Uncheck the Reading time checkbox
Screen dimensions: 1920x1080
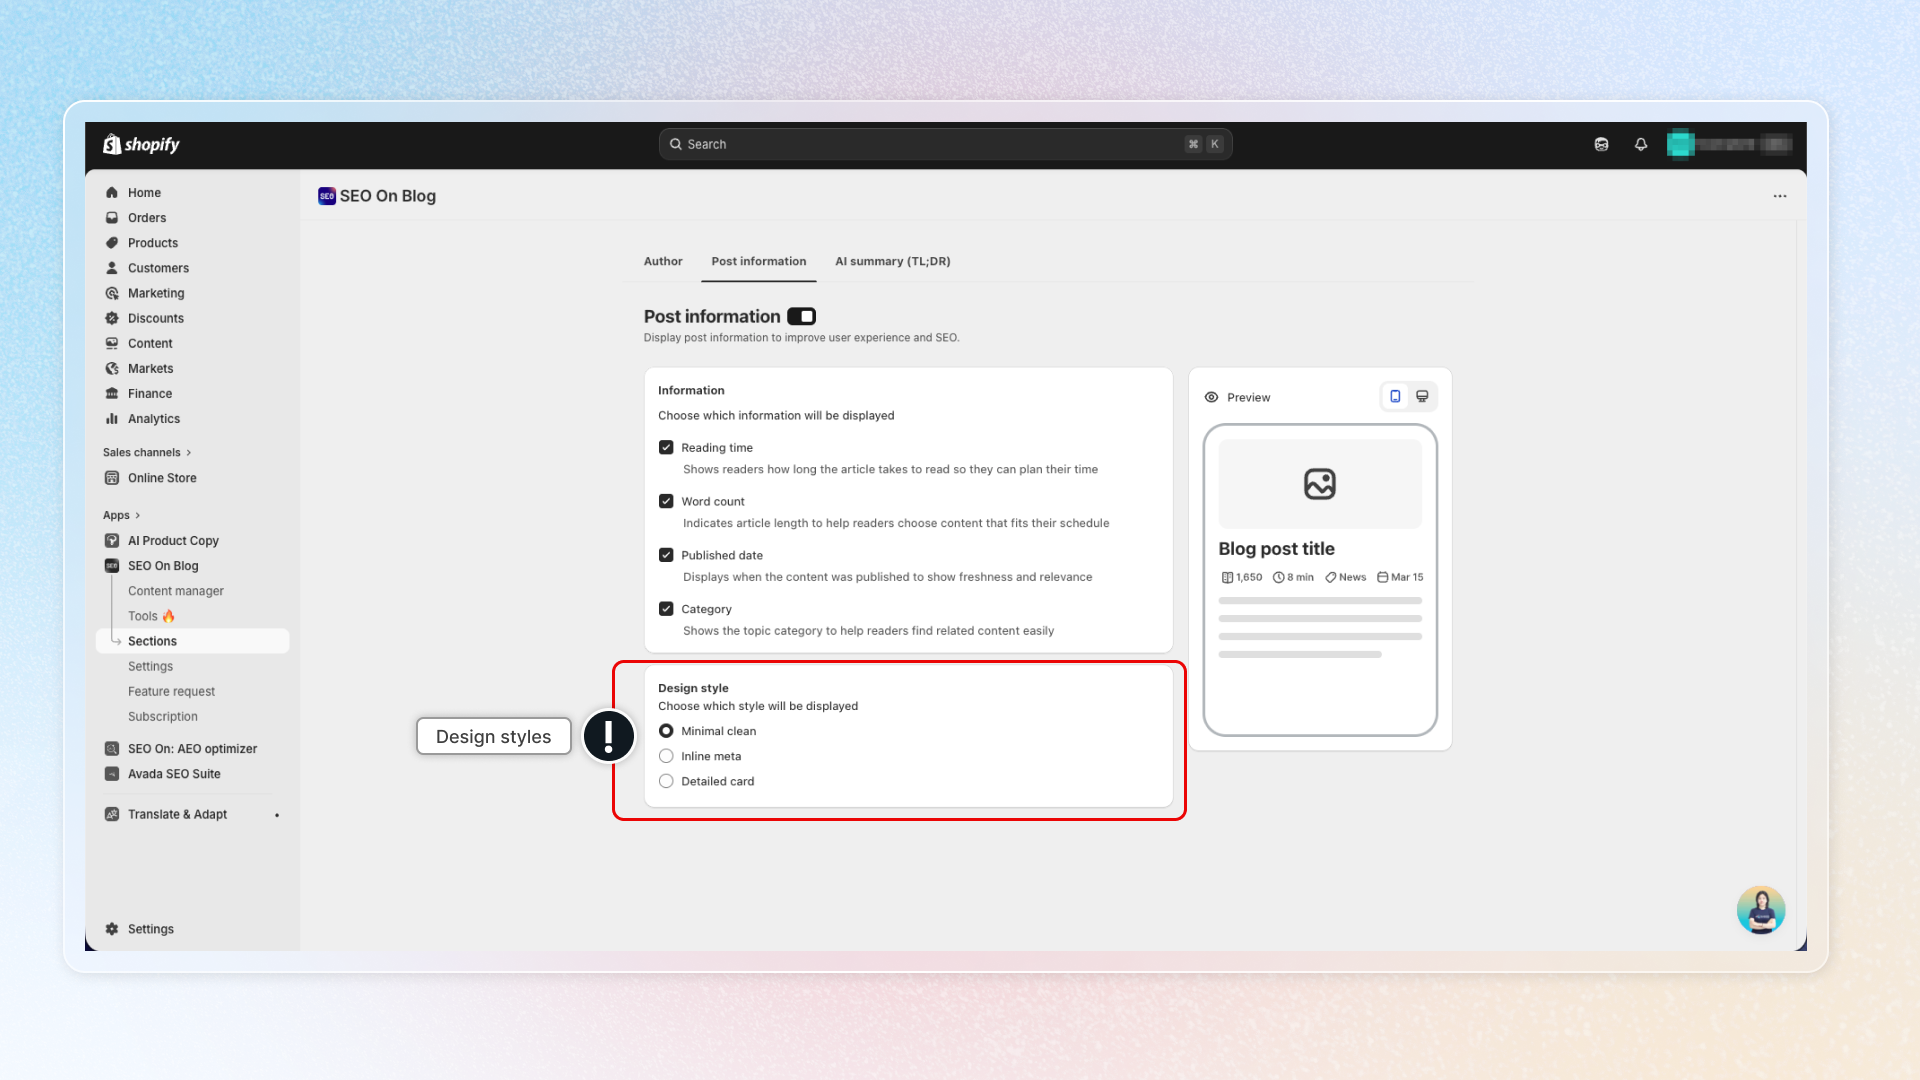click(x=666, y=448)
